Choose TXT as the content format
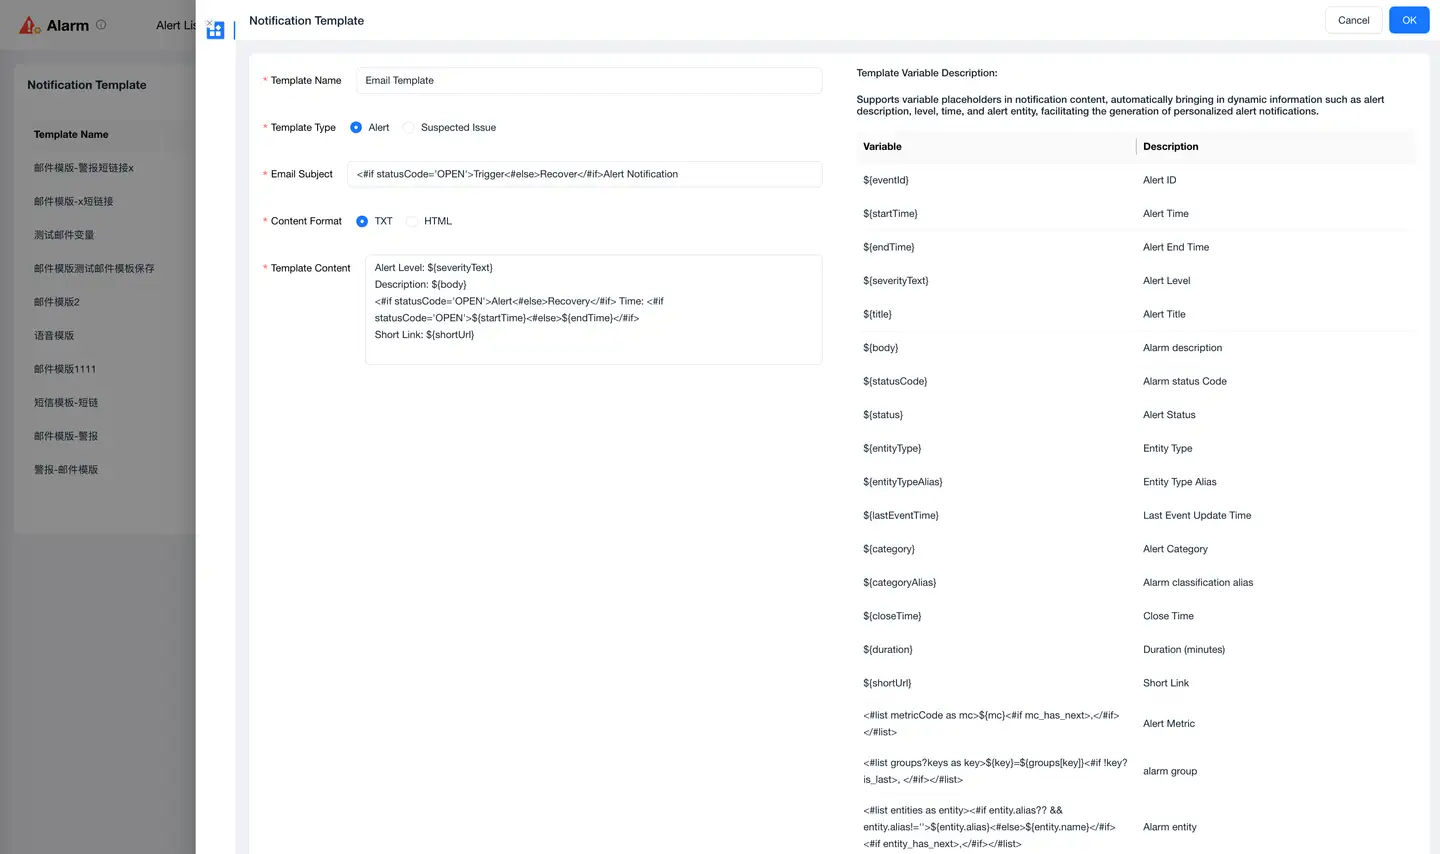Screen dimensions: 1440x854 pyautogui.click(x=361, y=221)
